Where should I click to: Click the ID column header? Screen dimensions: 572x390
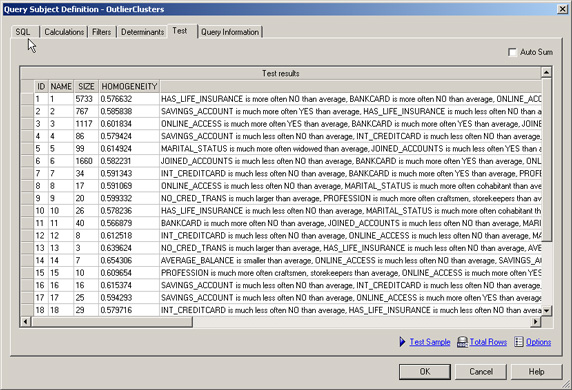click(41, 86)
